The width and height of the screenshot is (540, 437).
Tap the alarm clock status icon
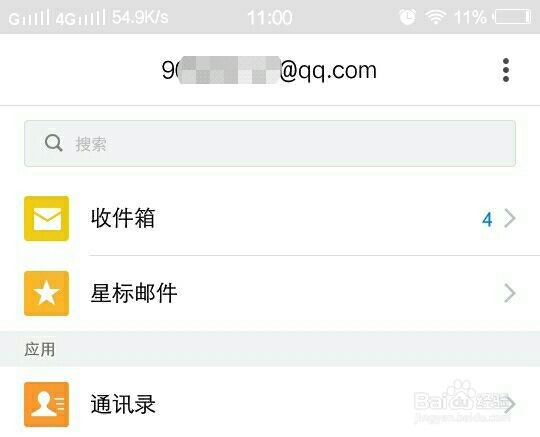407,17
